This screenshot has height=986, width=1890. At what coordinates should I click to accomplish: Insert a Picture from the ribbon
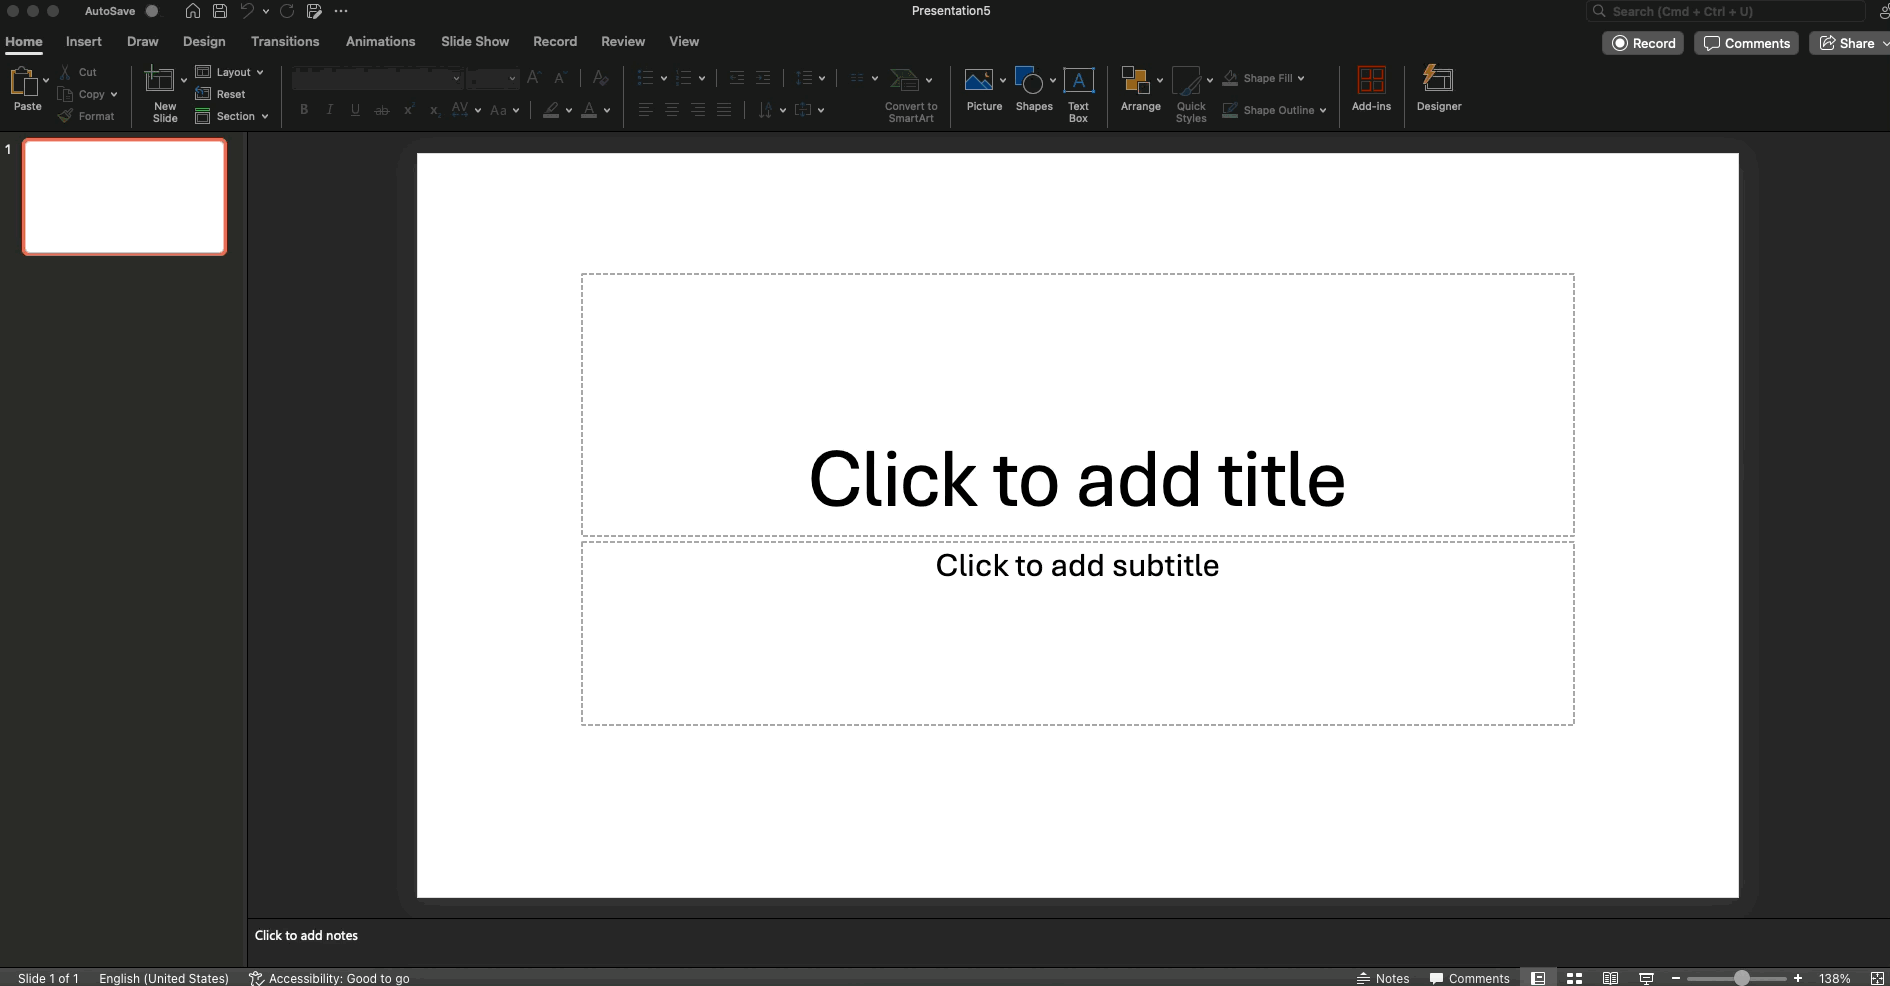[983, 90]
